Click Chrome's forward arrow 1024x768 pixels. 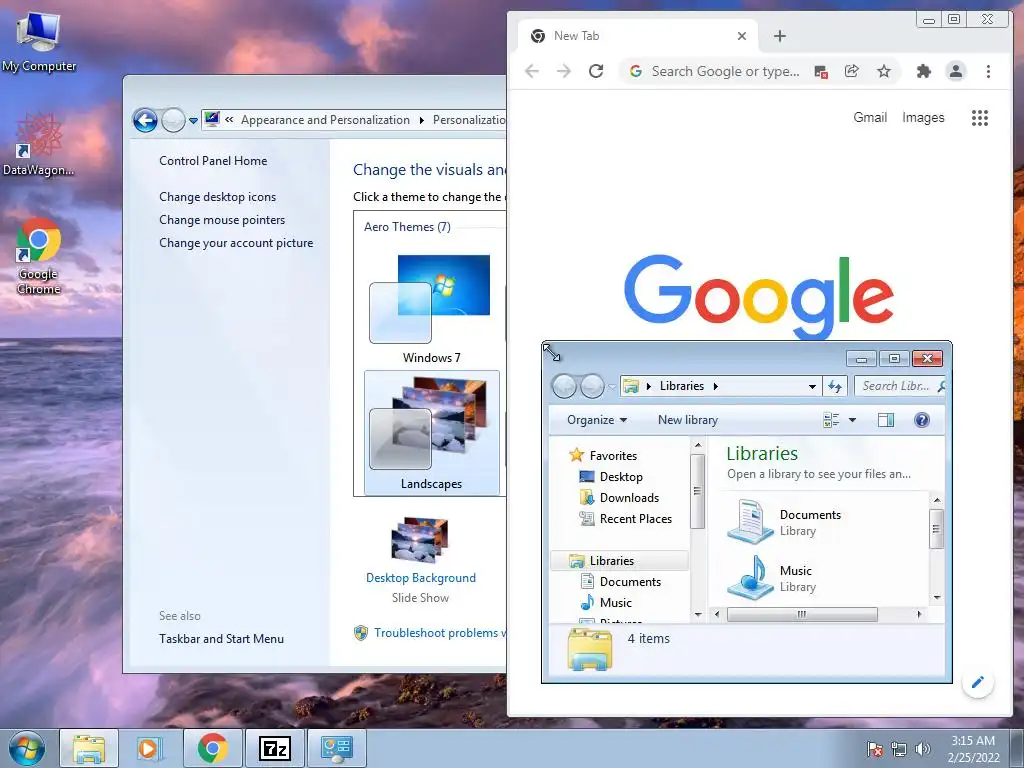click(x=564, y=71)
